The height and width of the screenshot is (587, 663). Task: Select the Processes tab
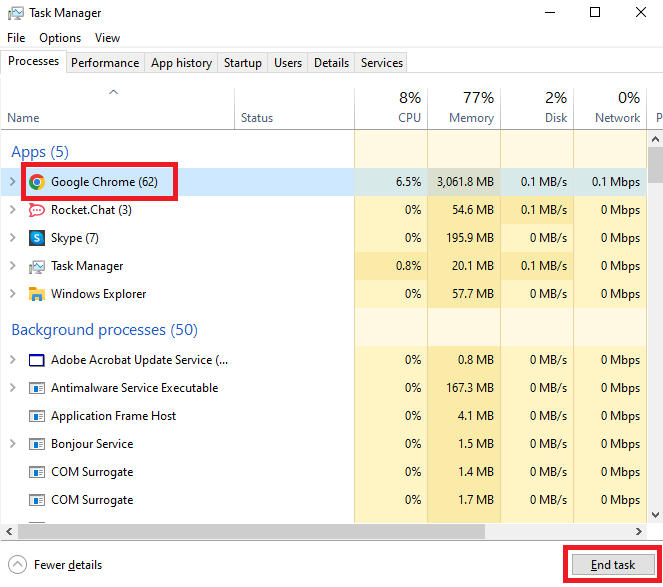[x=33, y=61]
